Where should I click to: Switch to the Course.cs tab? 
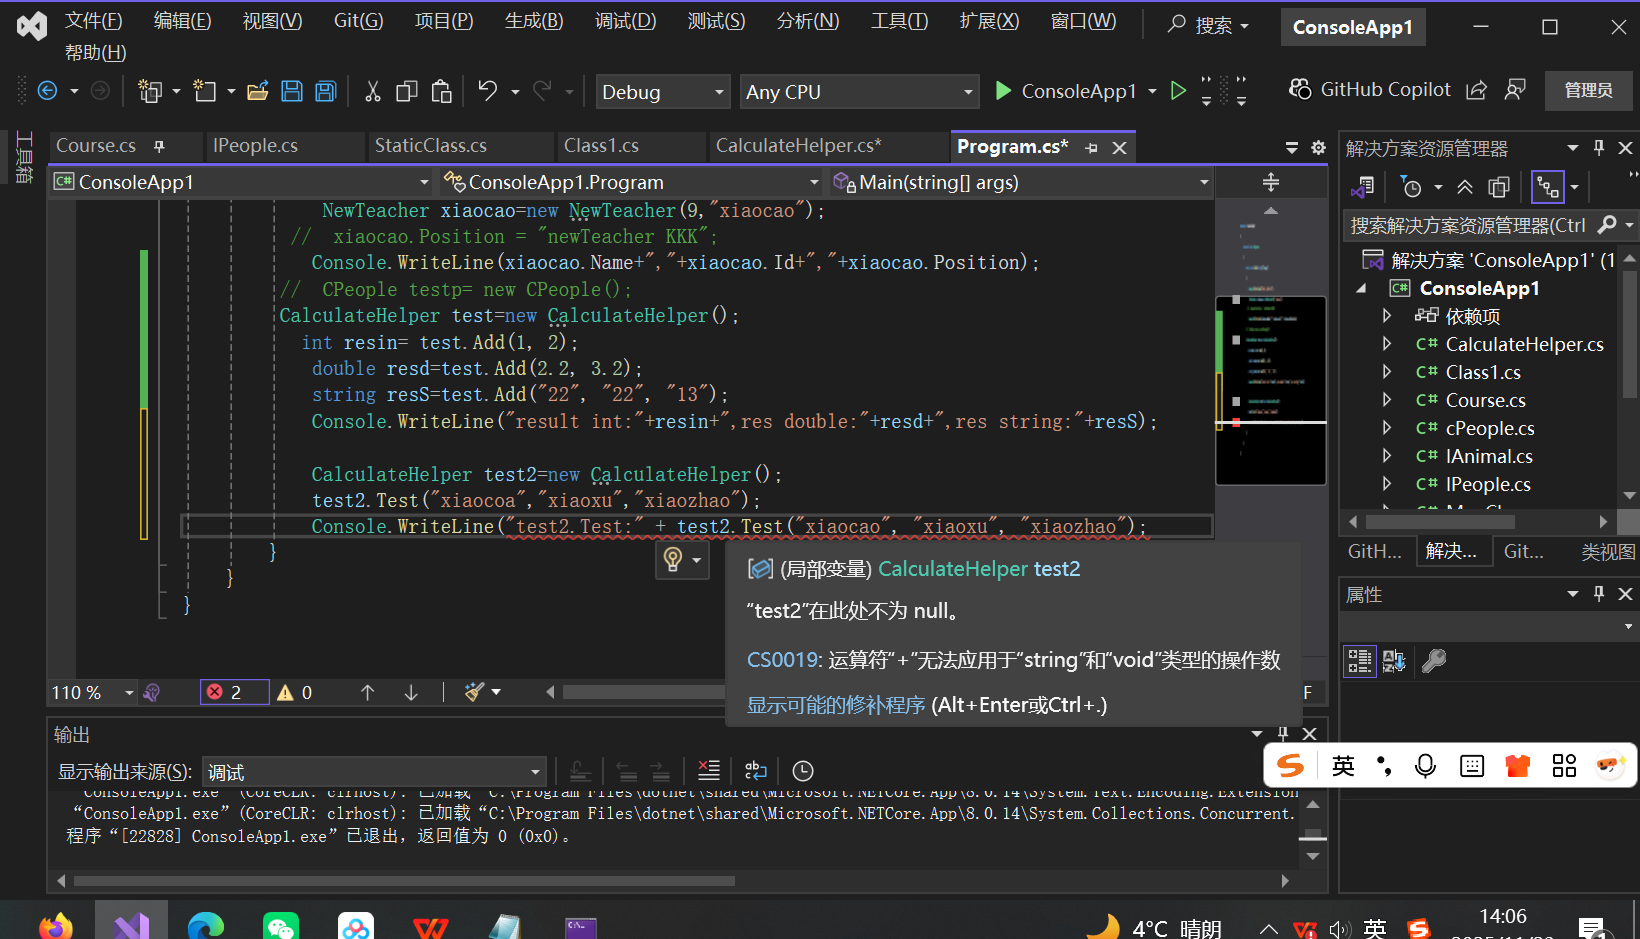[x=96, y=145]
